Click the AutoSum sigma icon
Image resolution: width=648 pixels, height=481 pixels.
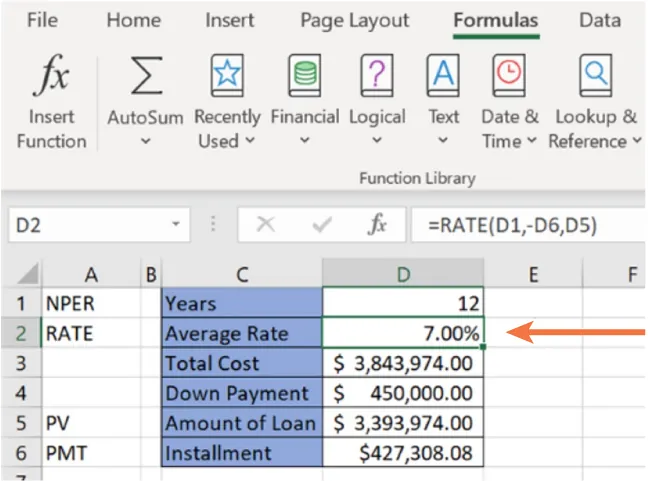coord(146,76)
